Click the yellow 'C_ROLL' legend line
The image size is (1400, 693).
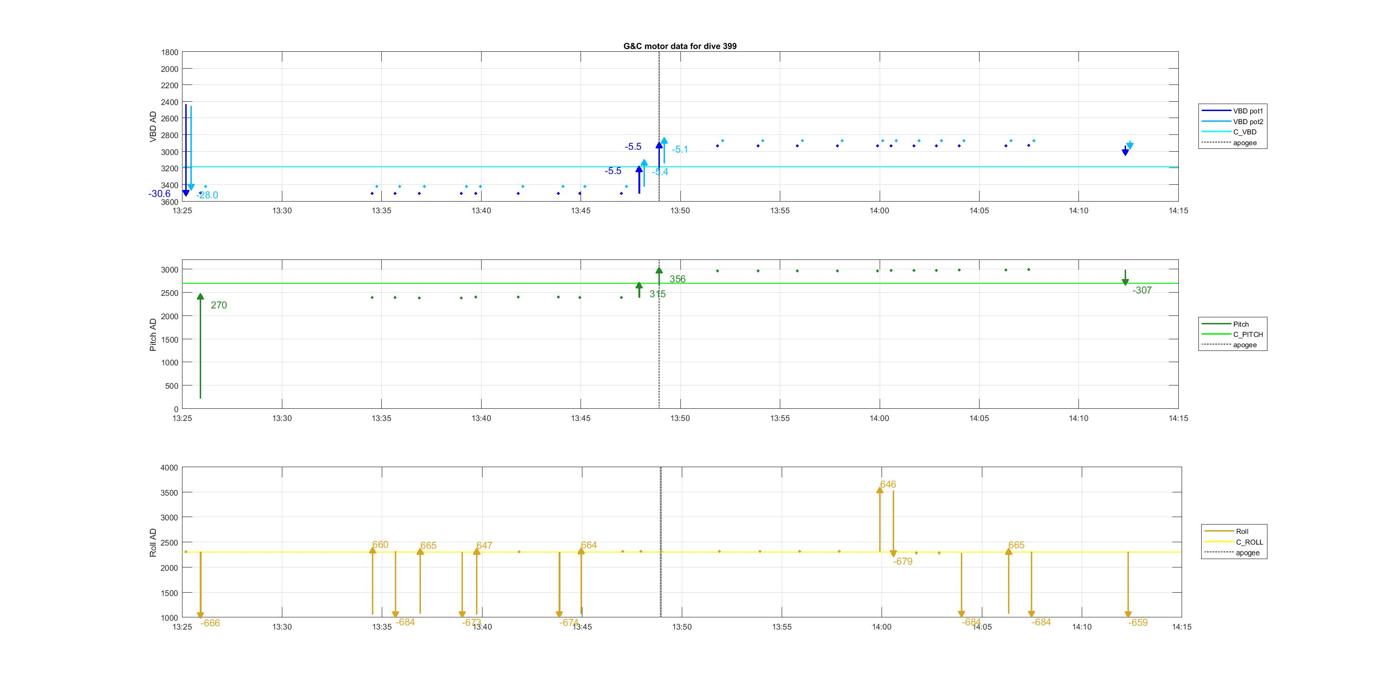pos(1220,542)
